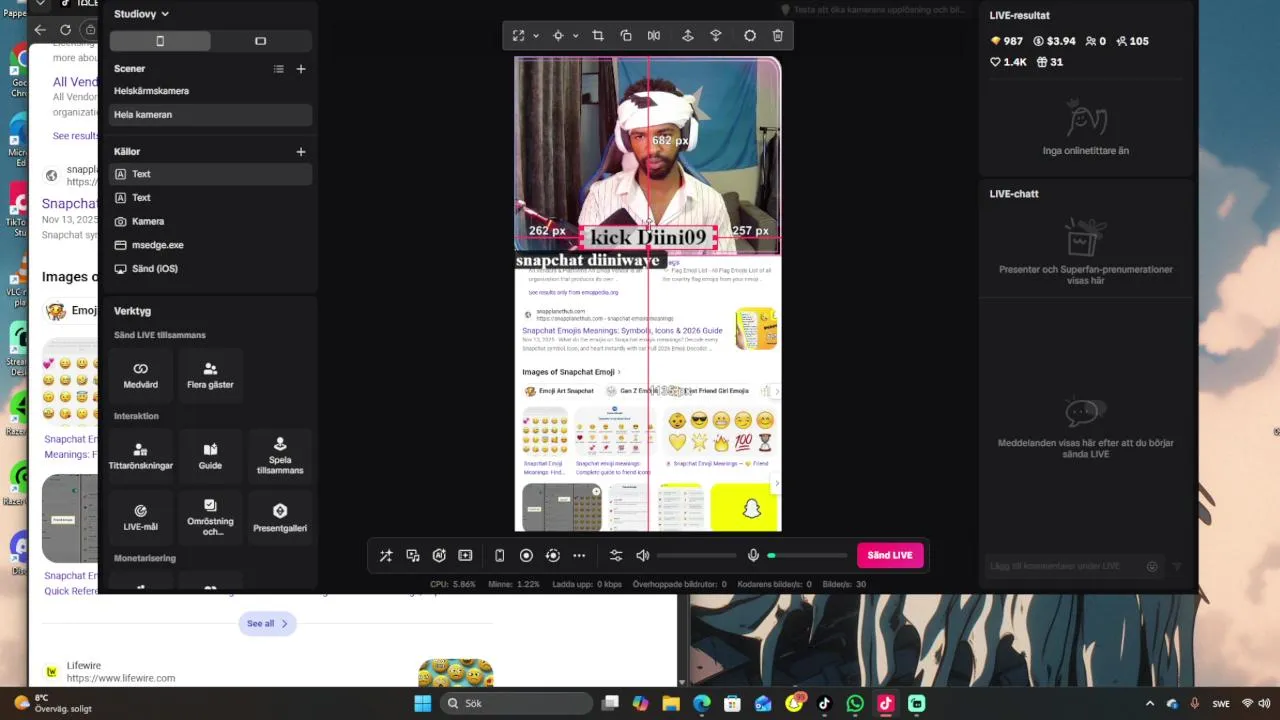Open the AI hexagon tool
The image size is (1280, 720).
pyautogui.click(x=439, y=556)
